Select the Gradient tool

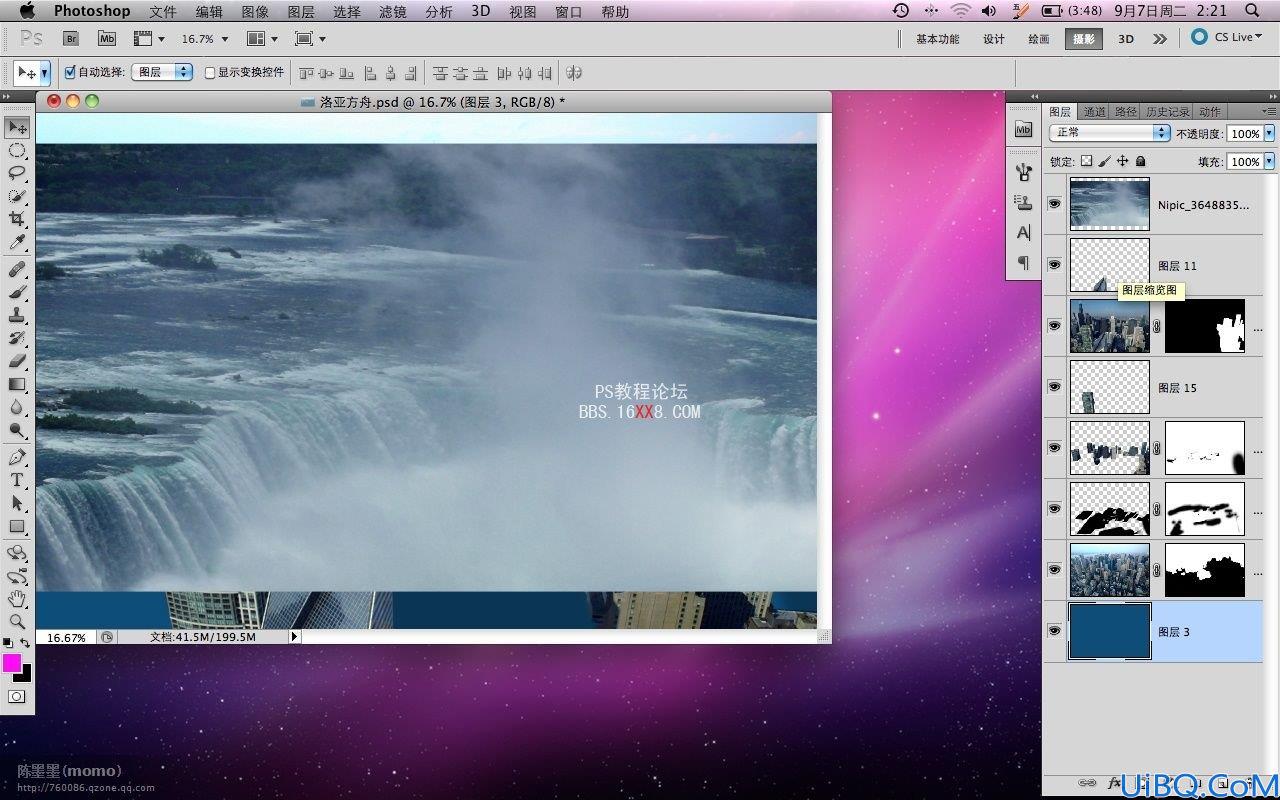17,384
